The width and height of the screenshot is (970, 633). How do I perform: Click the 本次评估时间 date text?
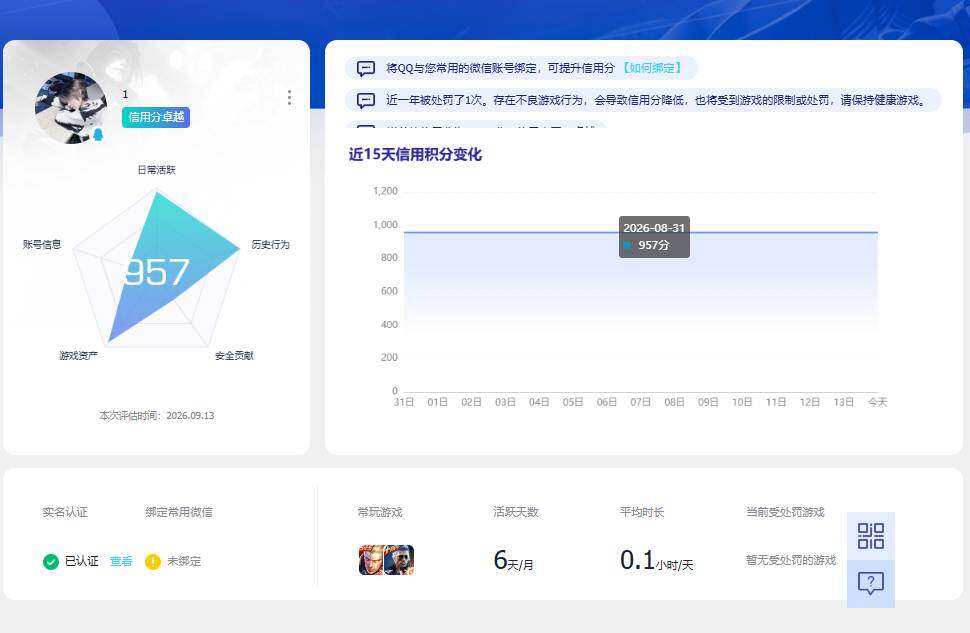click(x=157, y=416)
